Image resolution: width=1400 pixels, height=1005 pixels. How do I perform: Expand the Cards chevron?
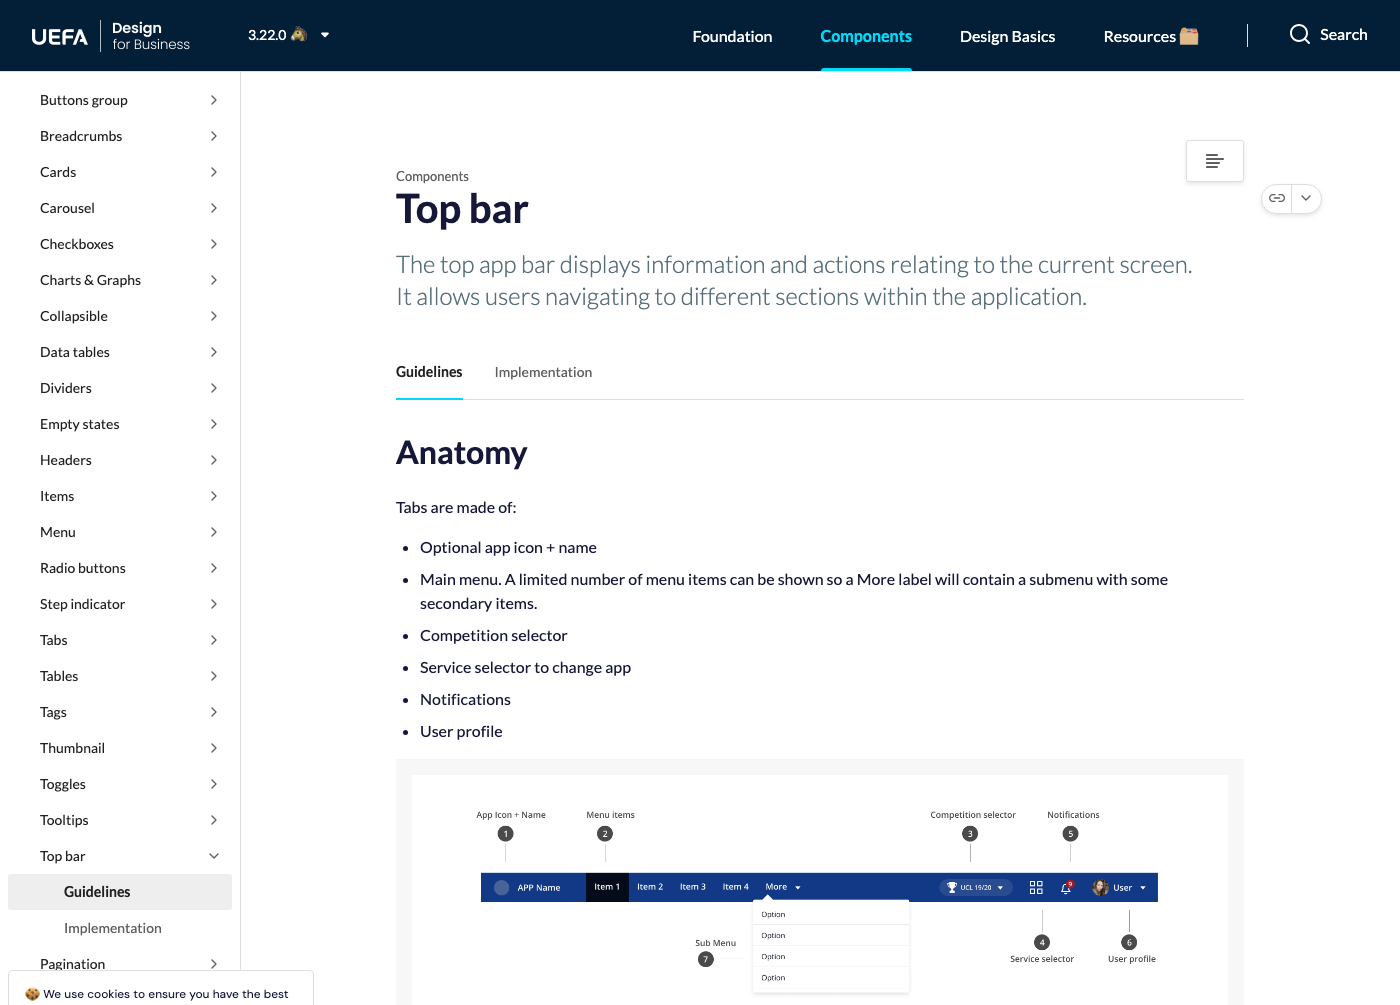(x=214, y=172)
